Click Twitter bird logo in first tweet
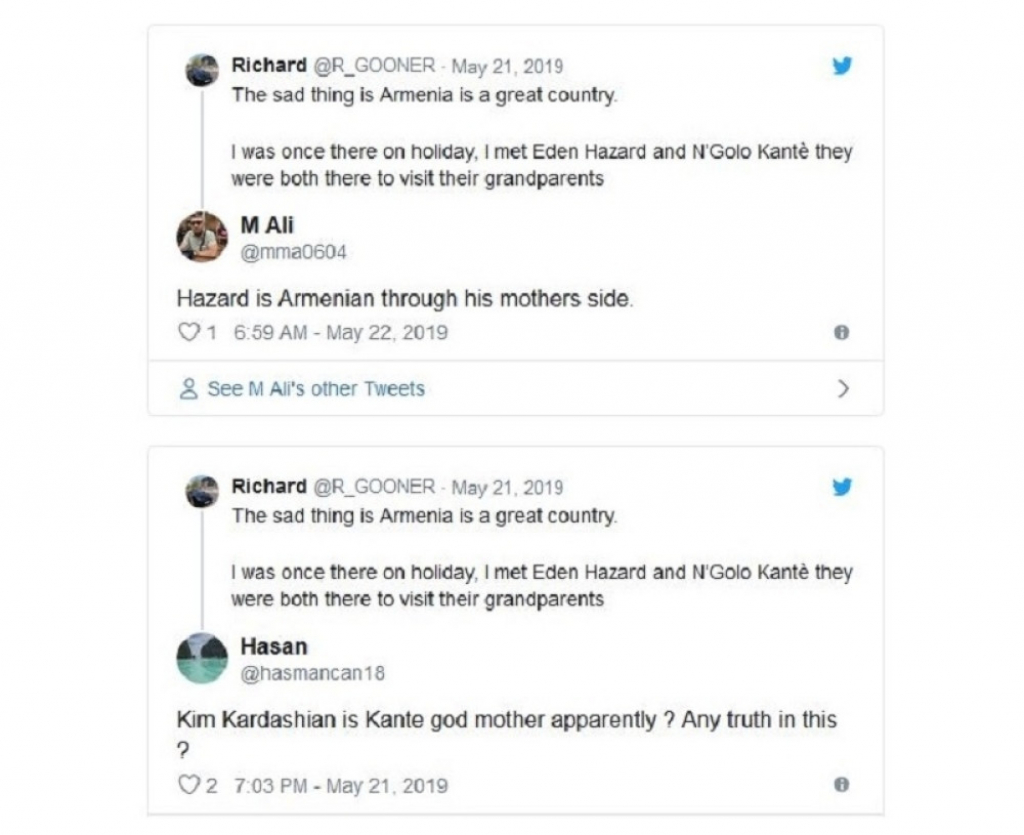This screenshot has height=835, width=1024. point(842,66)
